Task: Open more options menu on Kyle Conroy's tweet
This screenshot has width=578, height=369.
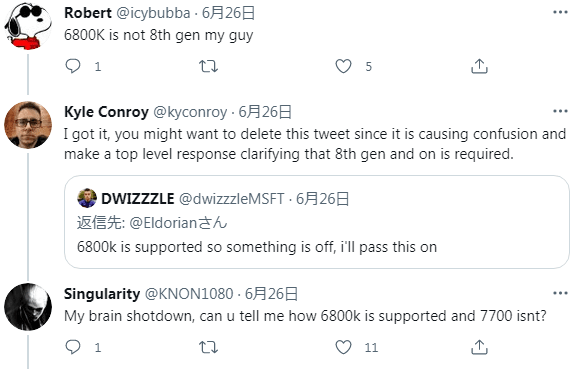Action: click(560, 111)
